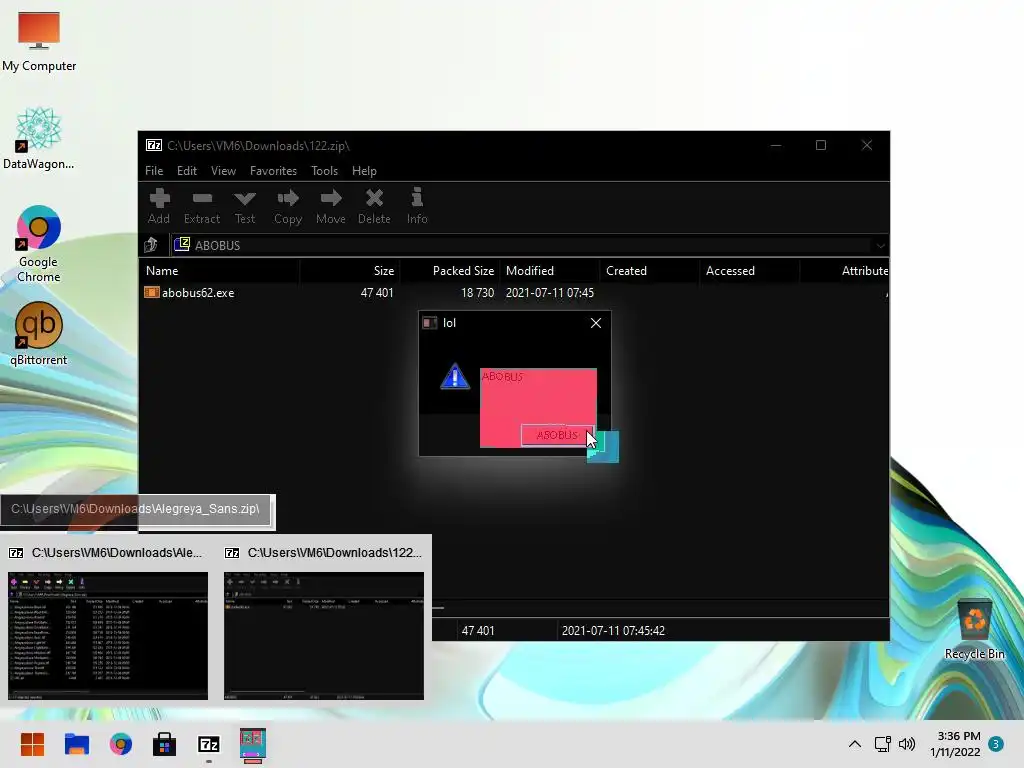This screenshot has height=768, width=1024.
Task: Sort by the Accessed column header
Action: (x=750, y=270)
